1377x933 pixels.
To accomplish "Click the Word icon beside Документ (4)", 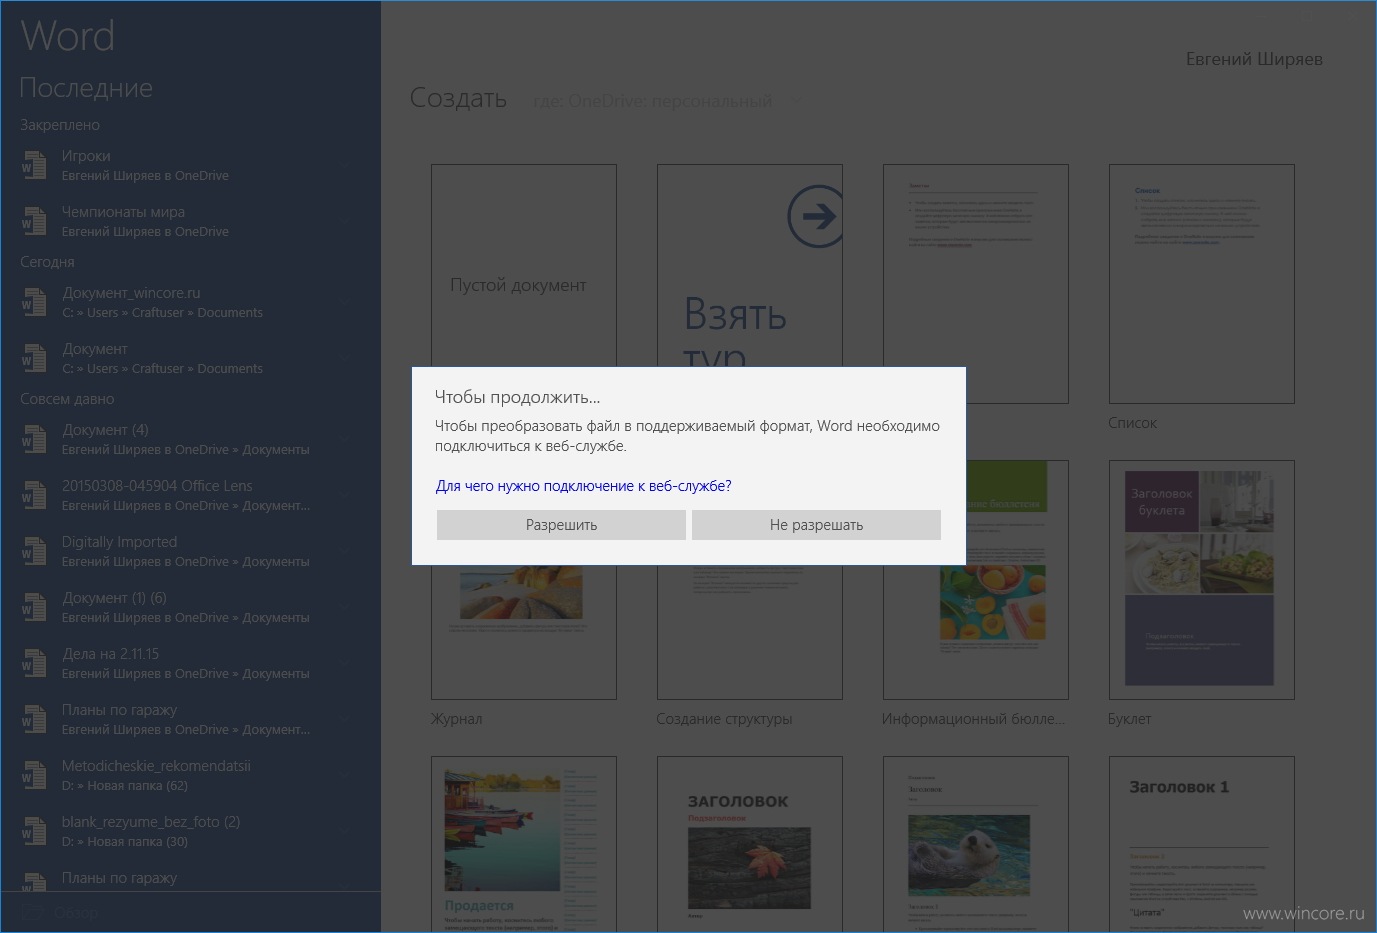I will pyautogui.click(x=34, y=439).
